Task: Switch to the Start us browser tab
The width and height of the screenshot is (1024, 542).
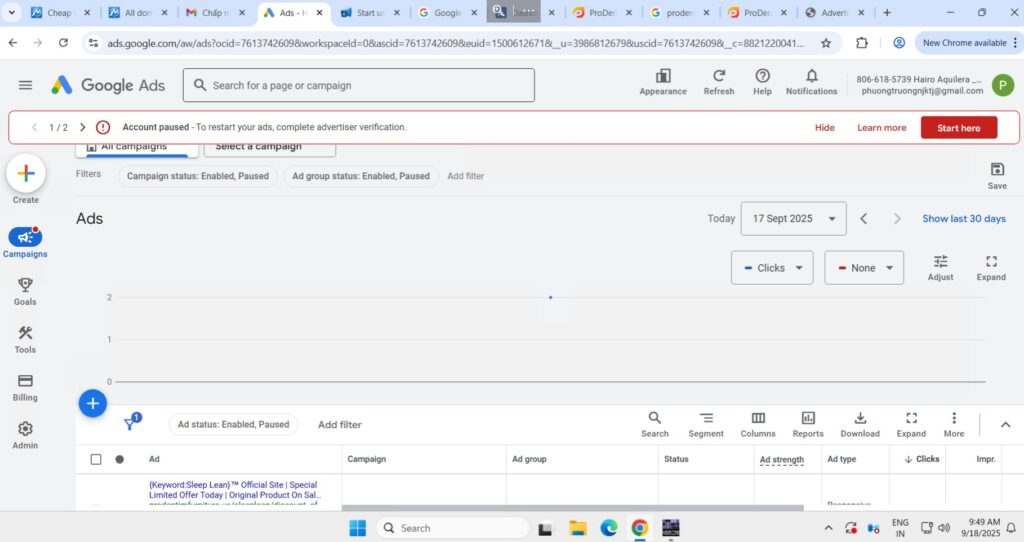Action: (370, 12)
